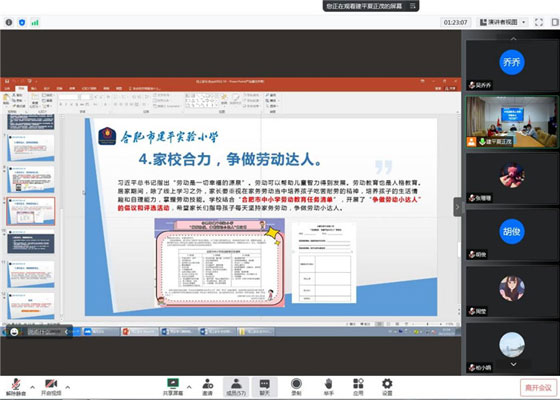Screen dimensions: 560x400
Task: Select the 建平夏正茂 live video tile
Action: (512, 122)
